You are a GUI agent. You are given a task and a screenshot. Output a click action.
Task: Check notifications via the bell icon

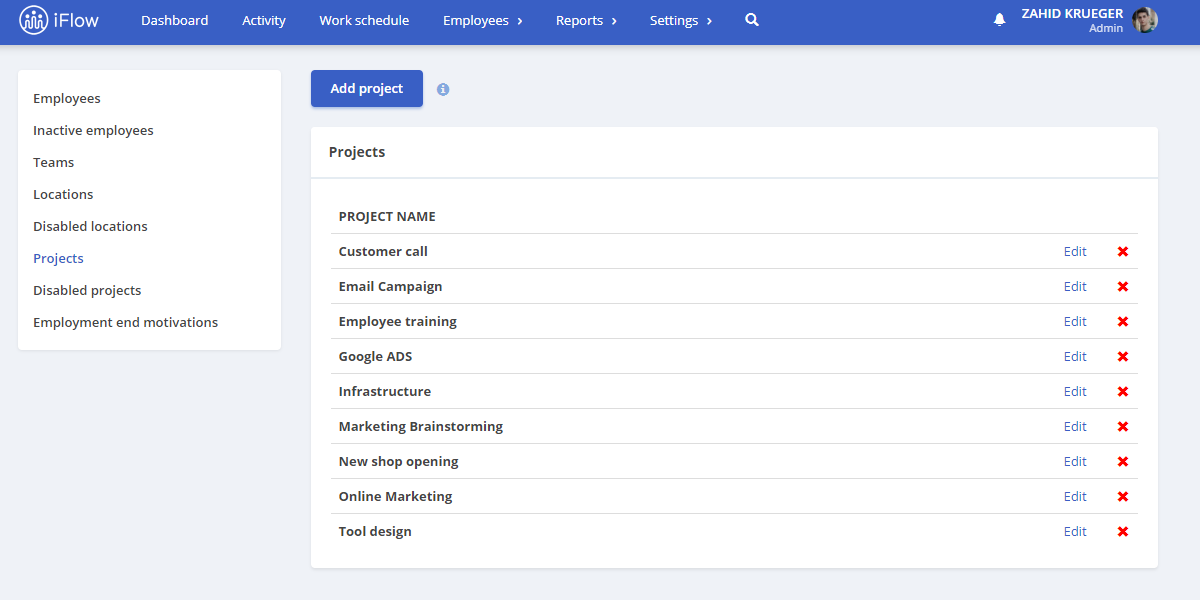tap(1000, 20)
